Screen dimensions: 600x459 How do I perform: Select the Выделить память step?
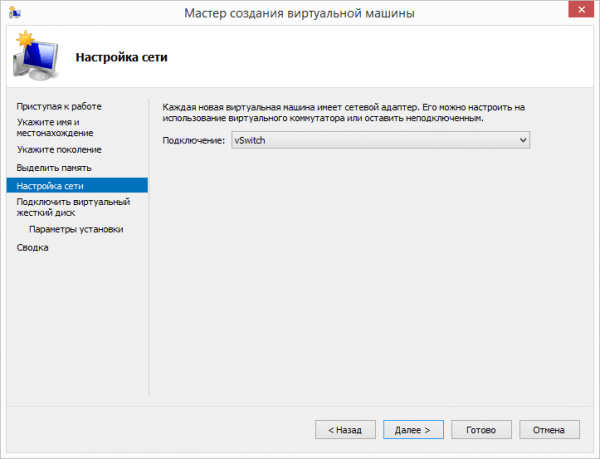tap(54, 168)
